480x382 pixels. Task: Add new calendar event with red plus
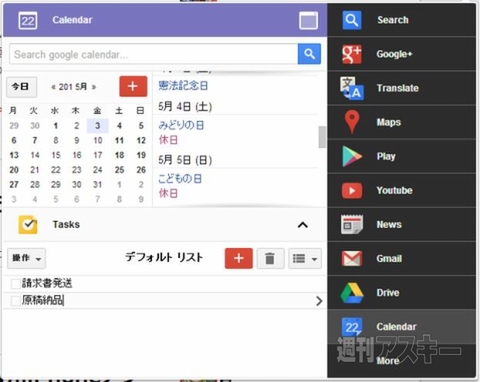pyautogui.click(x=133, y=86)
